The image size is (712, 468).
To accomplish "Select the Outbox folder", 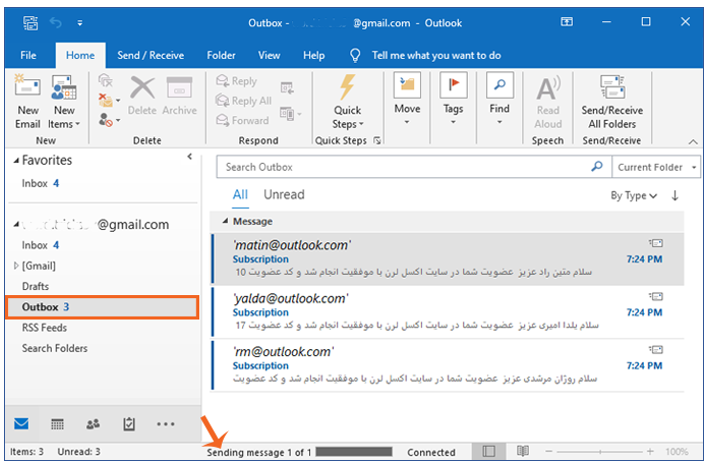I will 103,307.
